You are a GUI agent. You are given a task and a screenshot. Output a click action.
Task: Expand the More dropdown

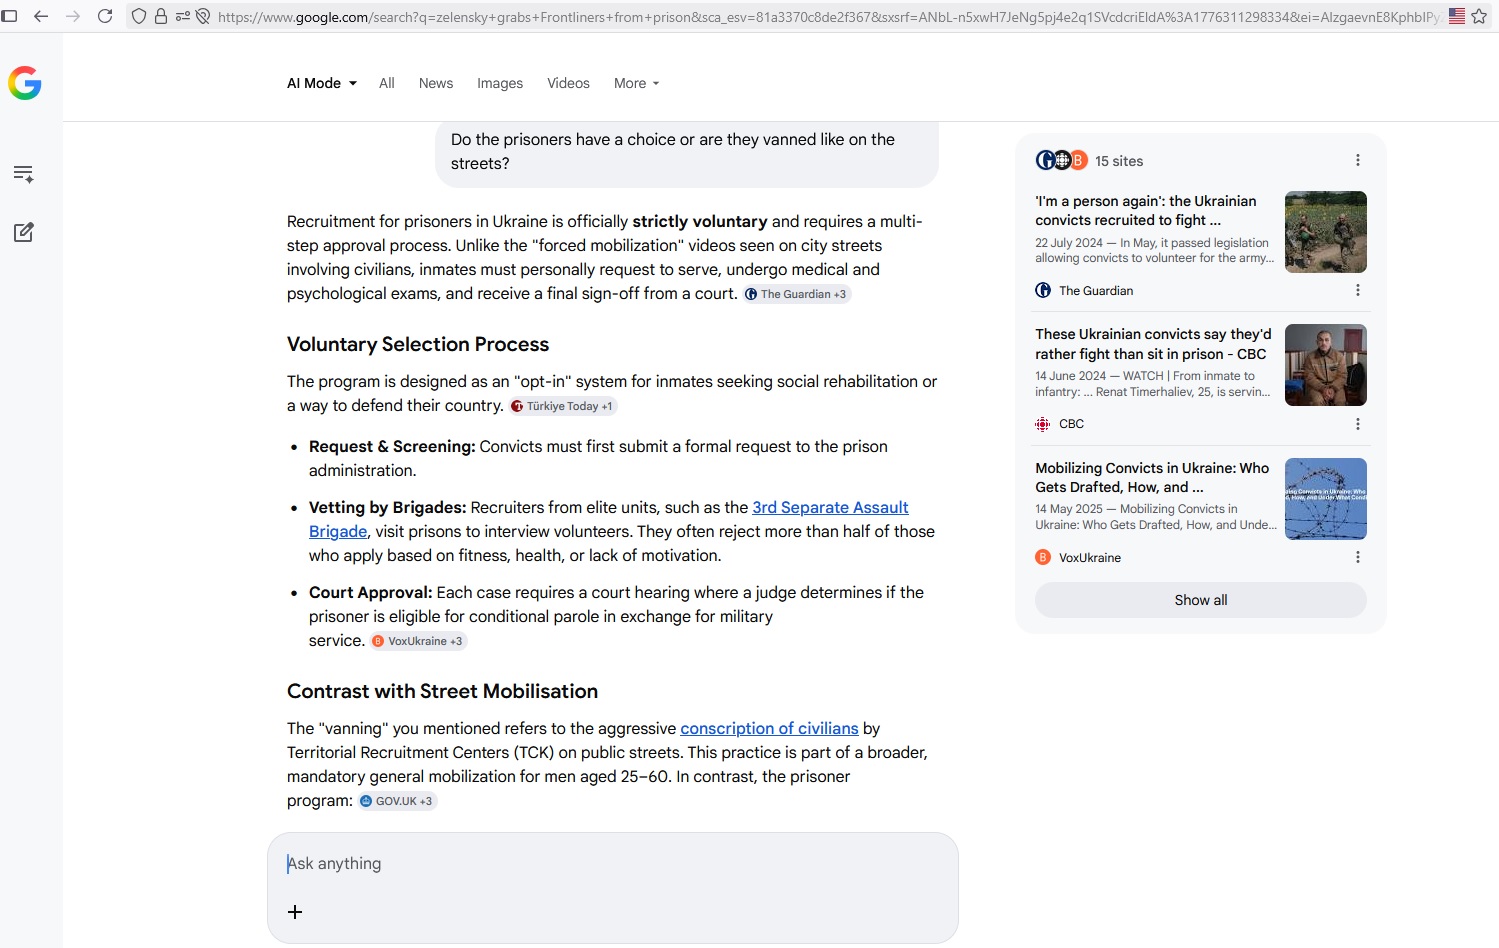tap(637, 83)
